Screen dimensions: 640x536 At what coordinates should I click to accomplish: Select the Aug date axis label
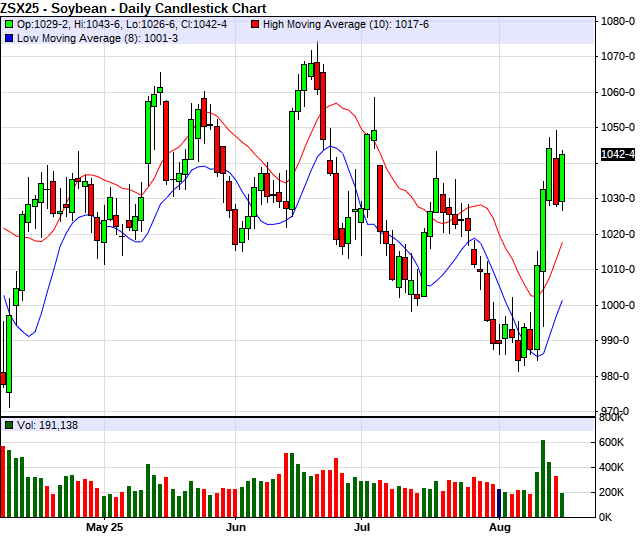(499, 526)
